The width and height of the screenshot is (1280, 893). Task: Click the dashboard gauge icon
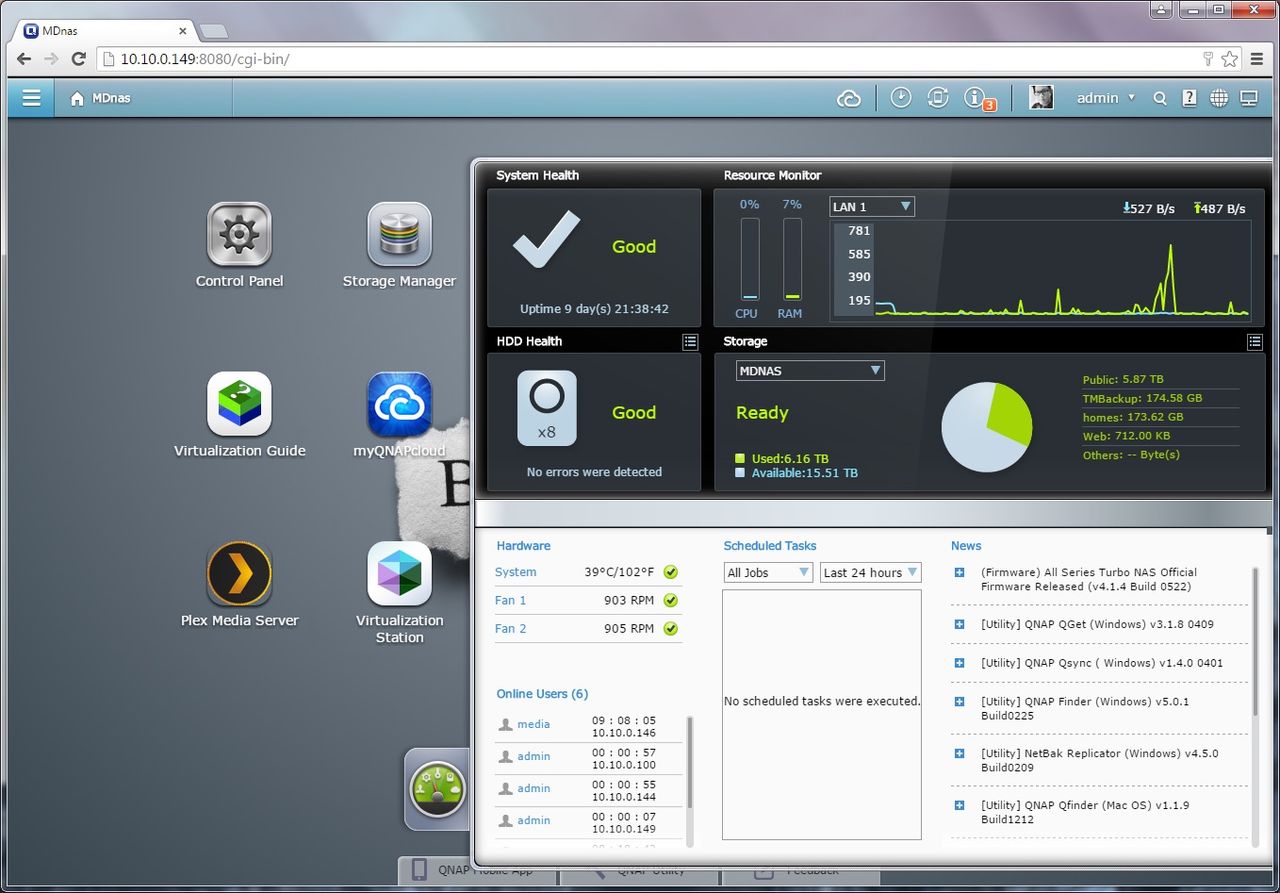pyautogui.click(x=437, y=789)
